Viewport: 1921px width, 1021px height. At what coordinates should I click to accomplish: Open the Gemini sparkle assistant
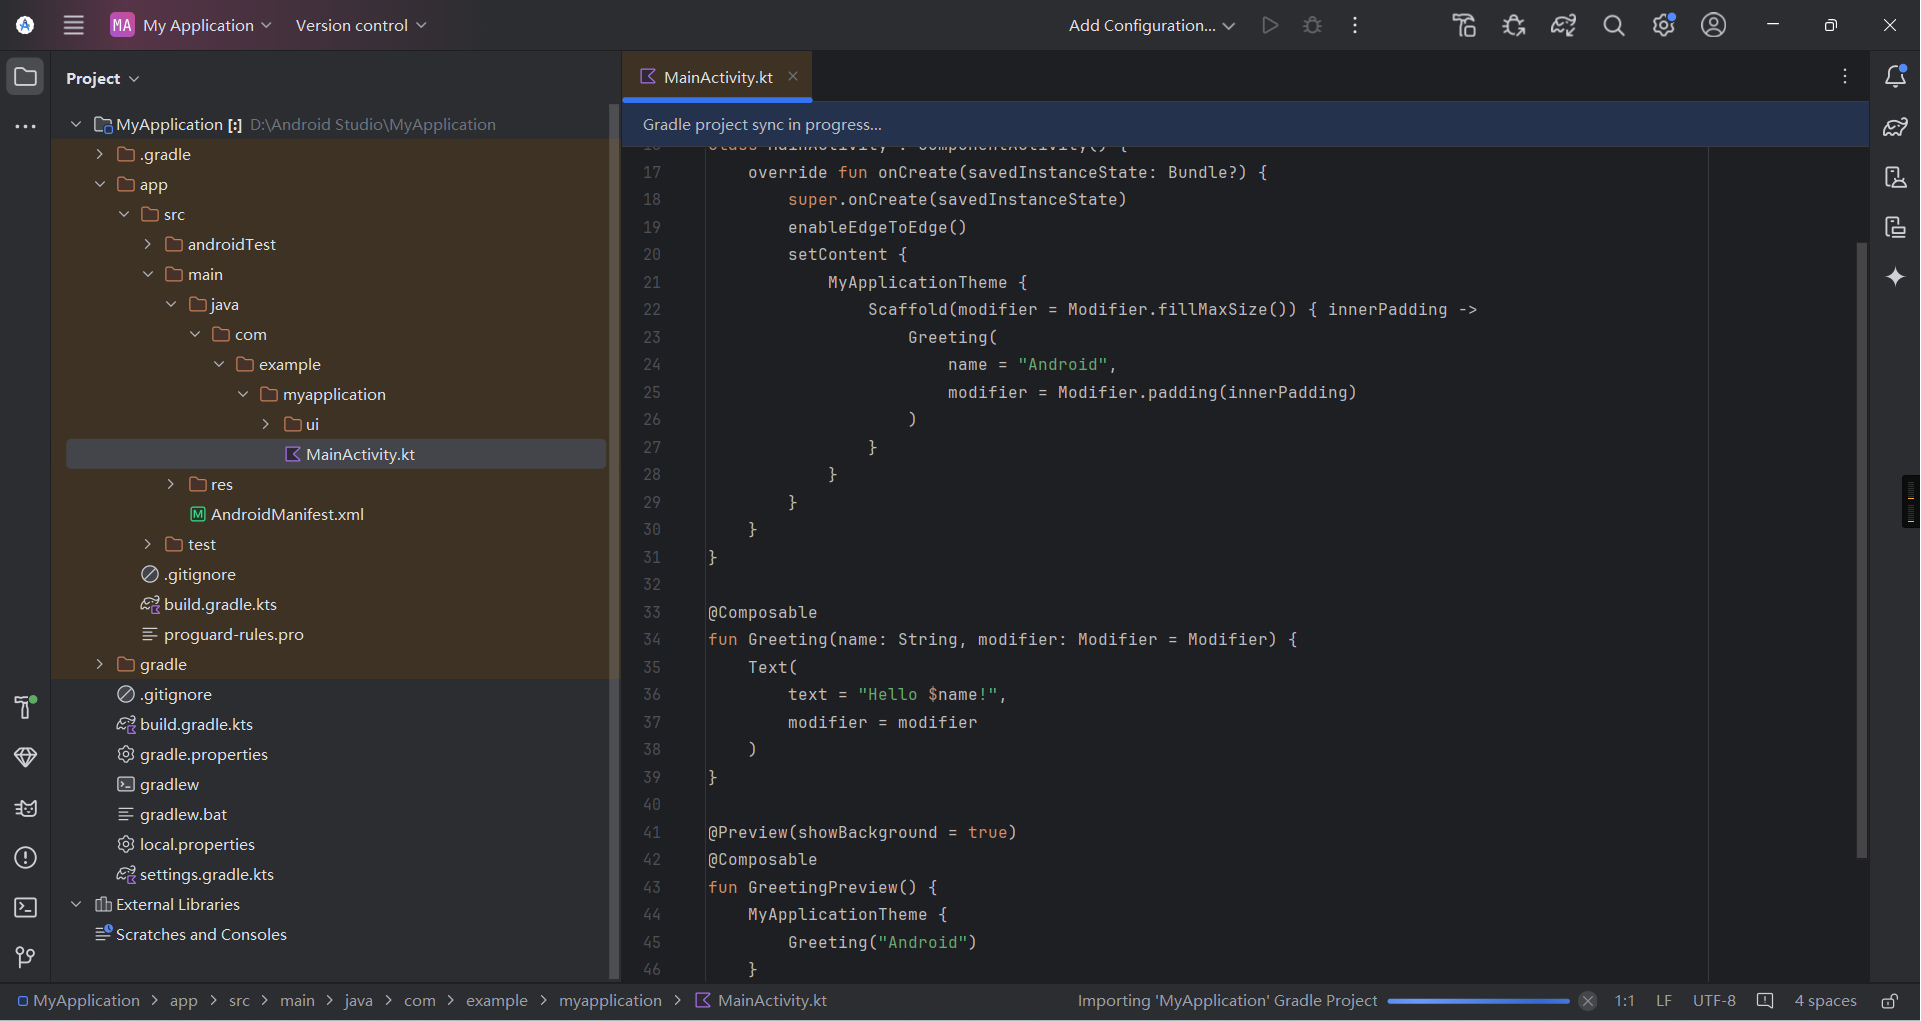coord(1895,277)
